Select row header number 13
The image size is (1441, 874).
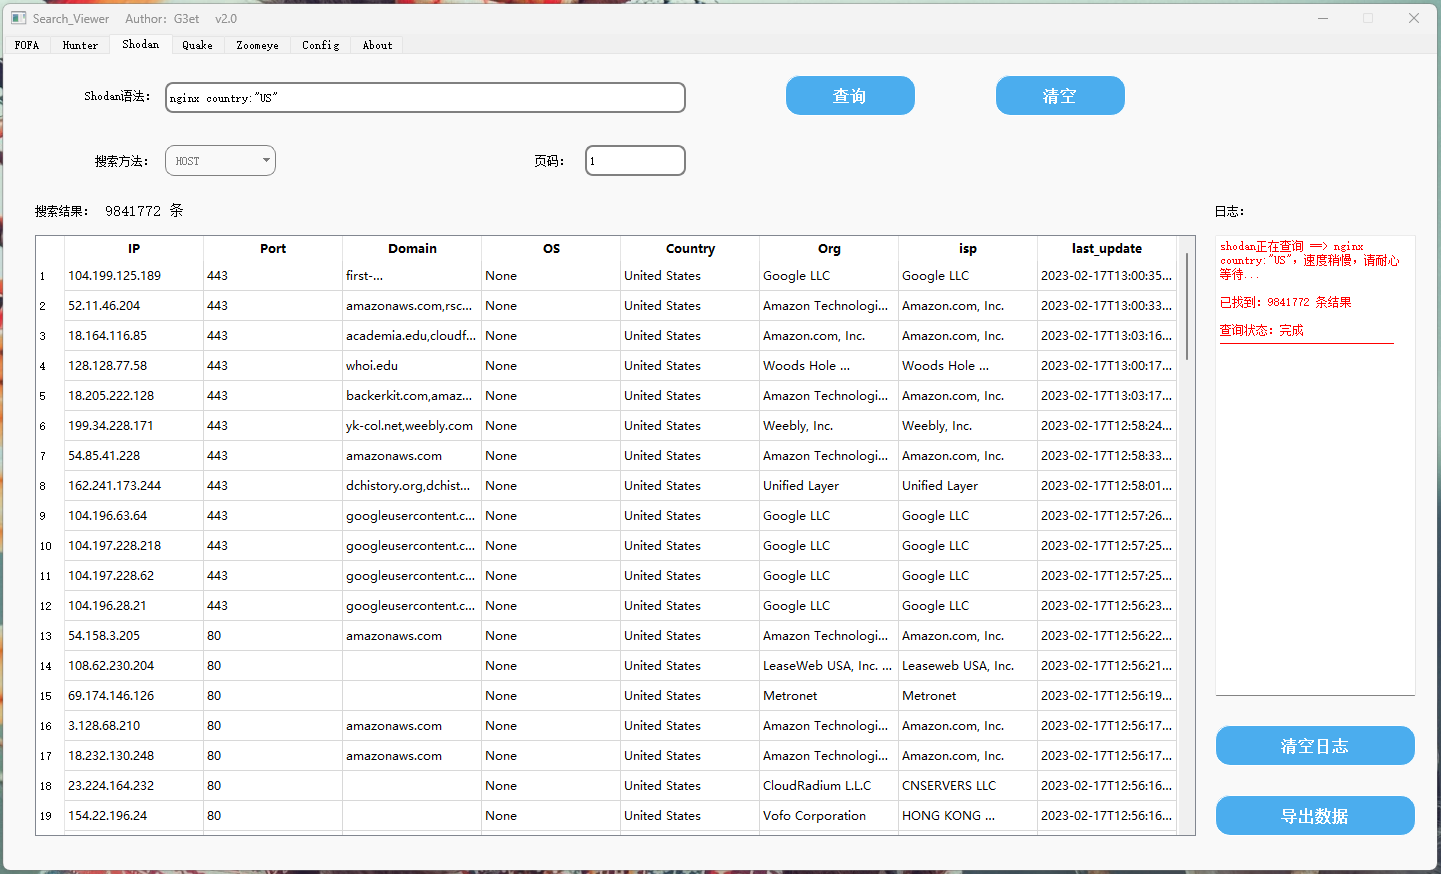(50, 636)
